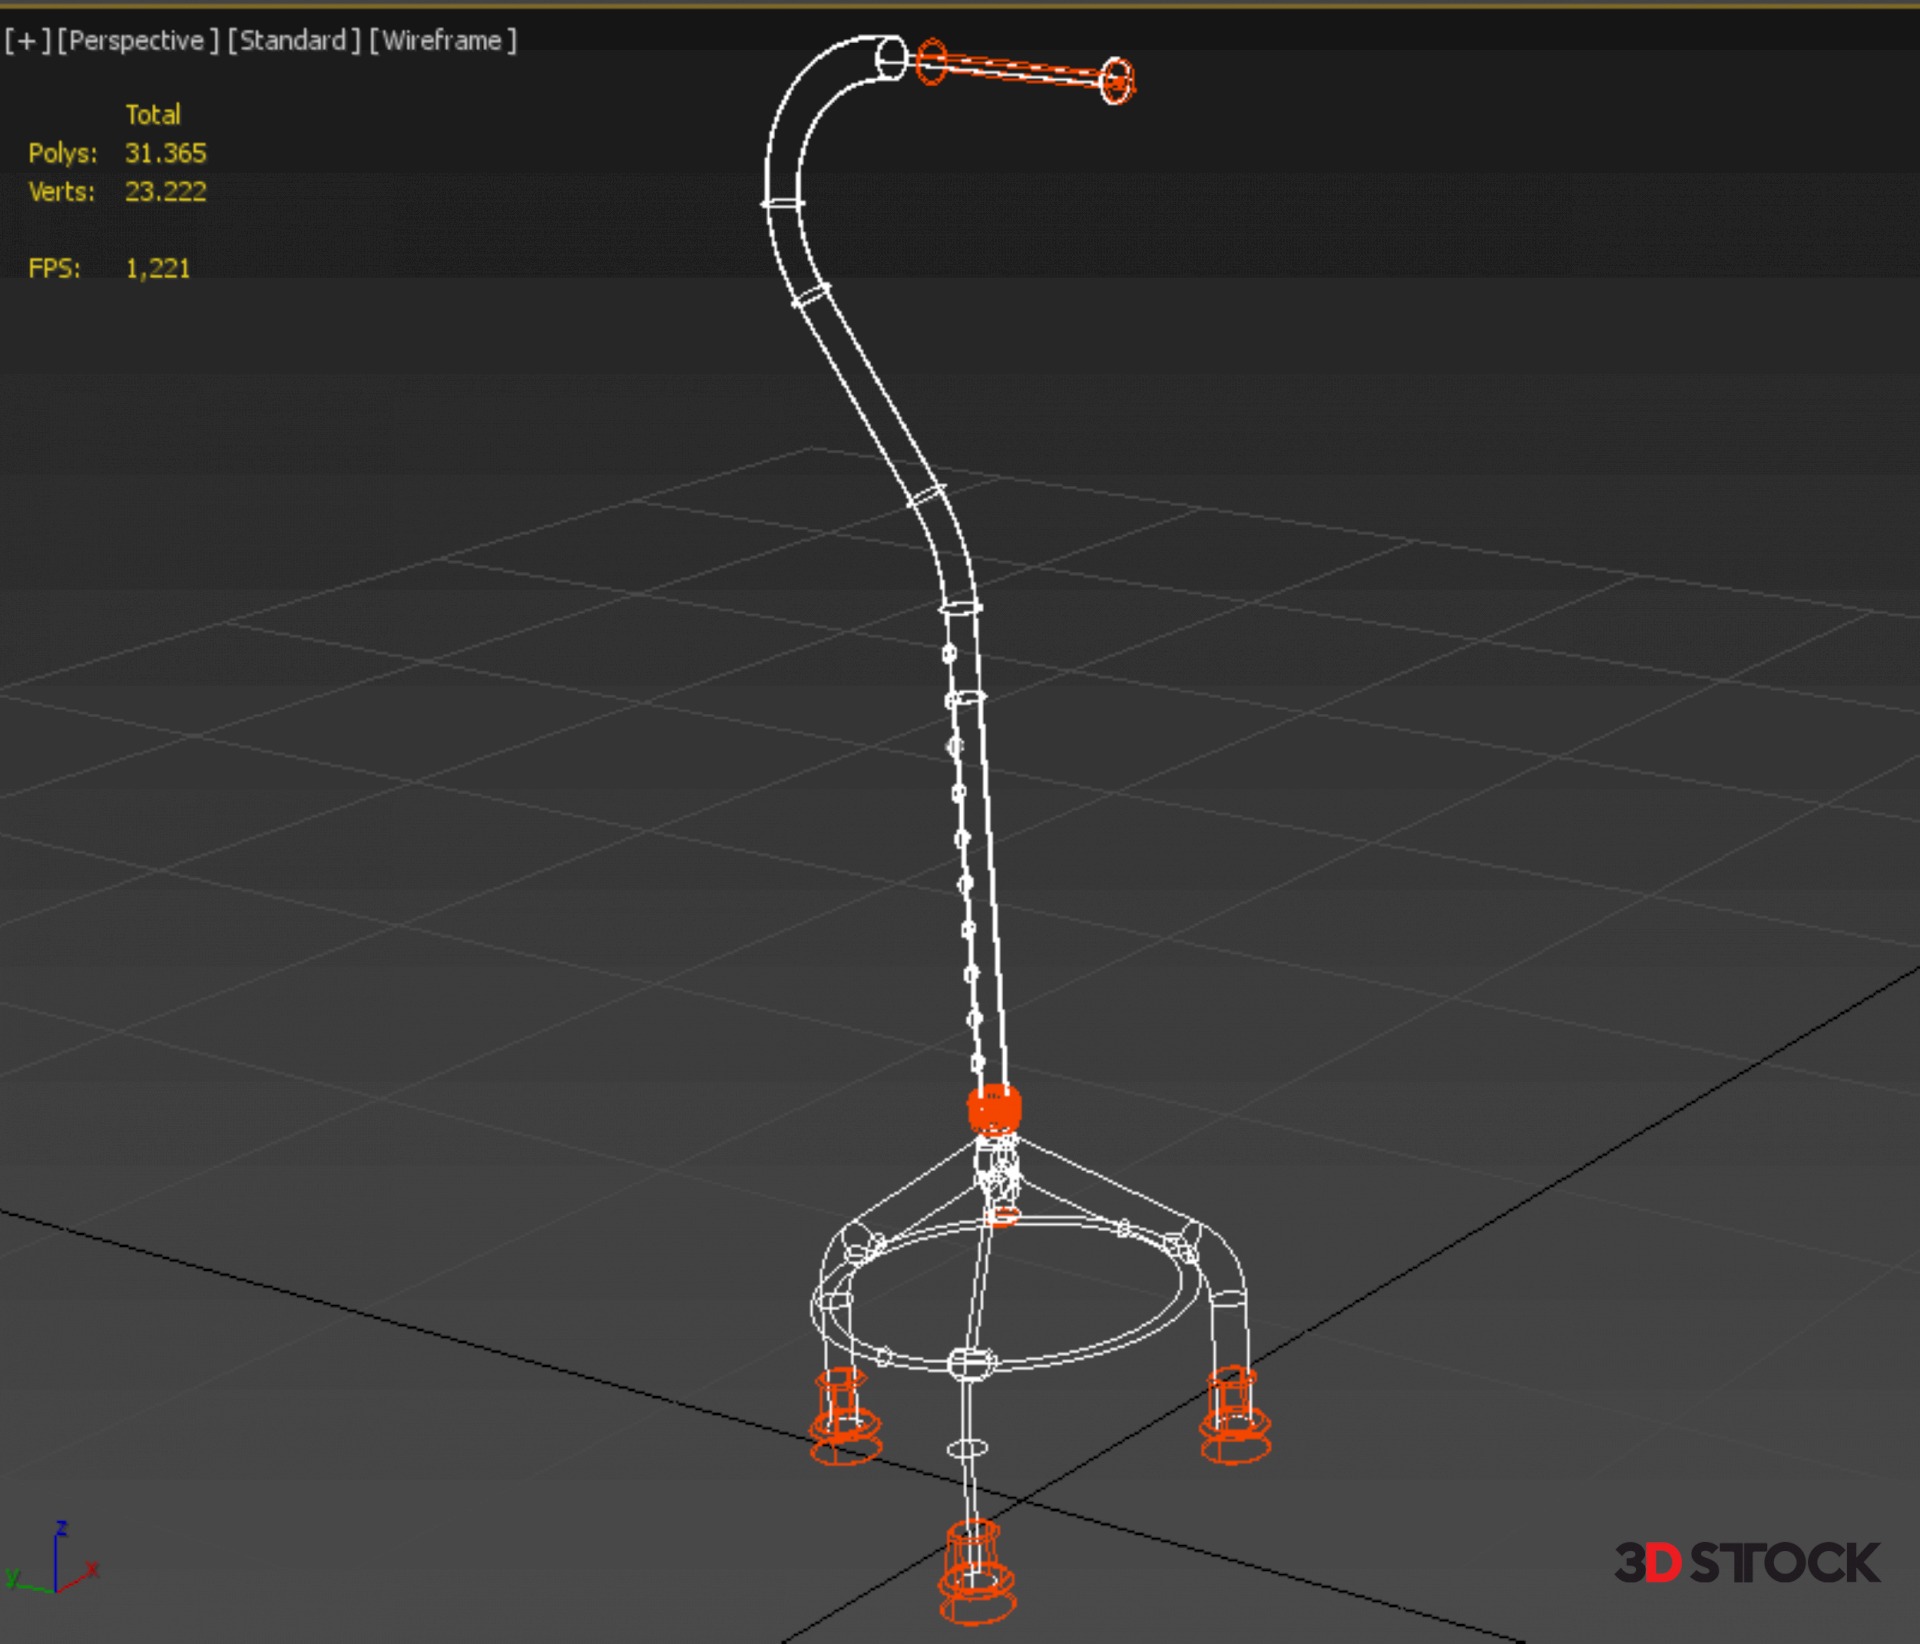The width and height of the screenshot is (1920, 1644).
Task: Select the solid orange collar on the shaft
Action: [994, 1109]
